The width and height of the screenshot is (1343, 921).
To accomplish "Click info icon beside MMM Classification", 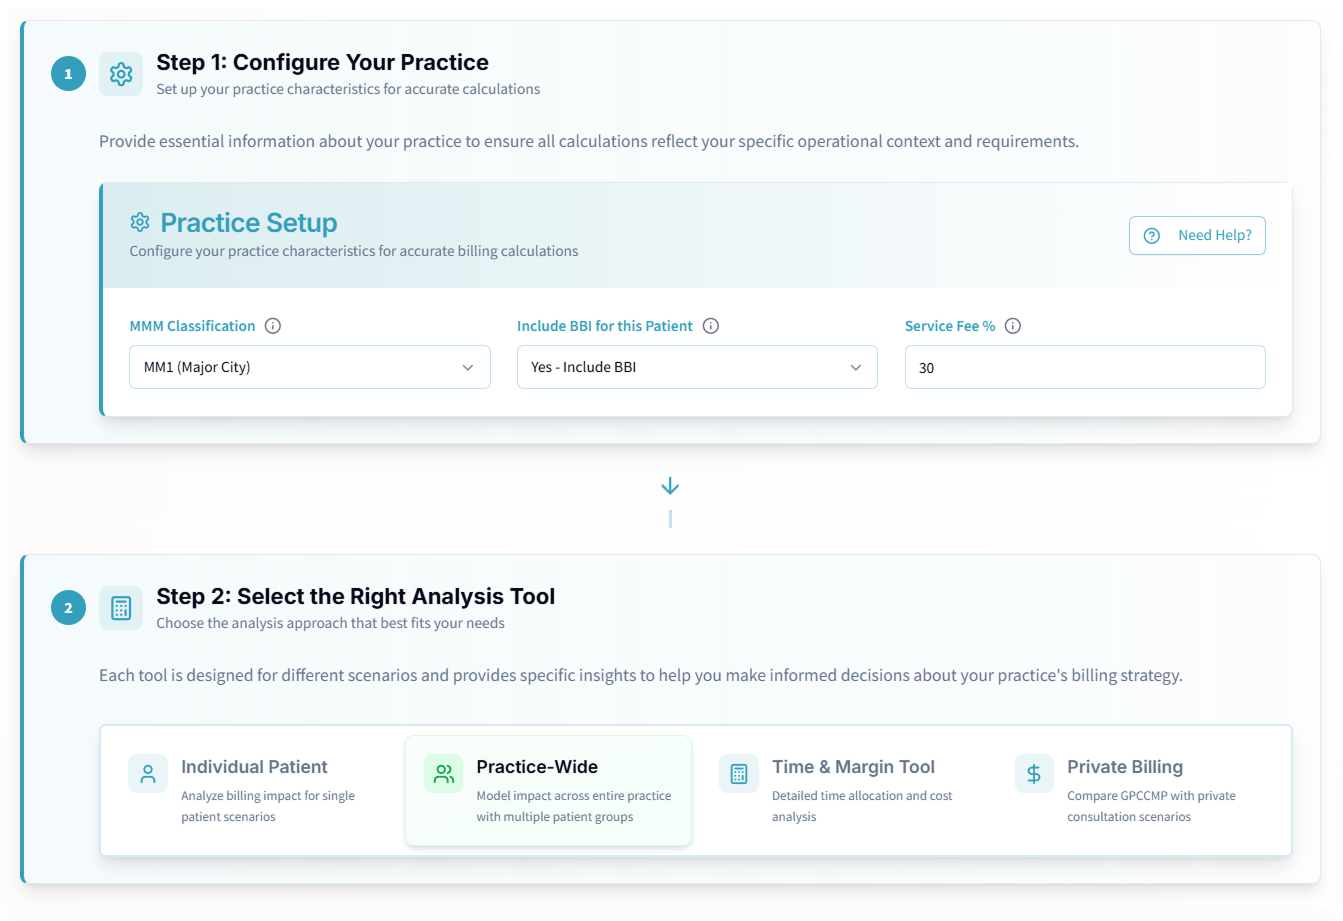I will (x=273, y=326).
